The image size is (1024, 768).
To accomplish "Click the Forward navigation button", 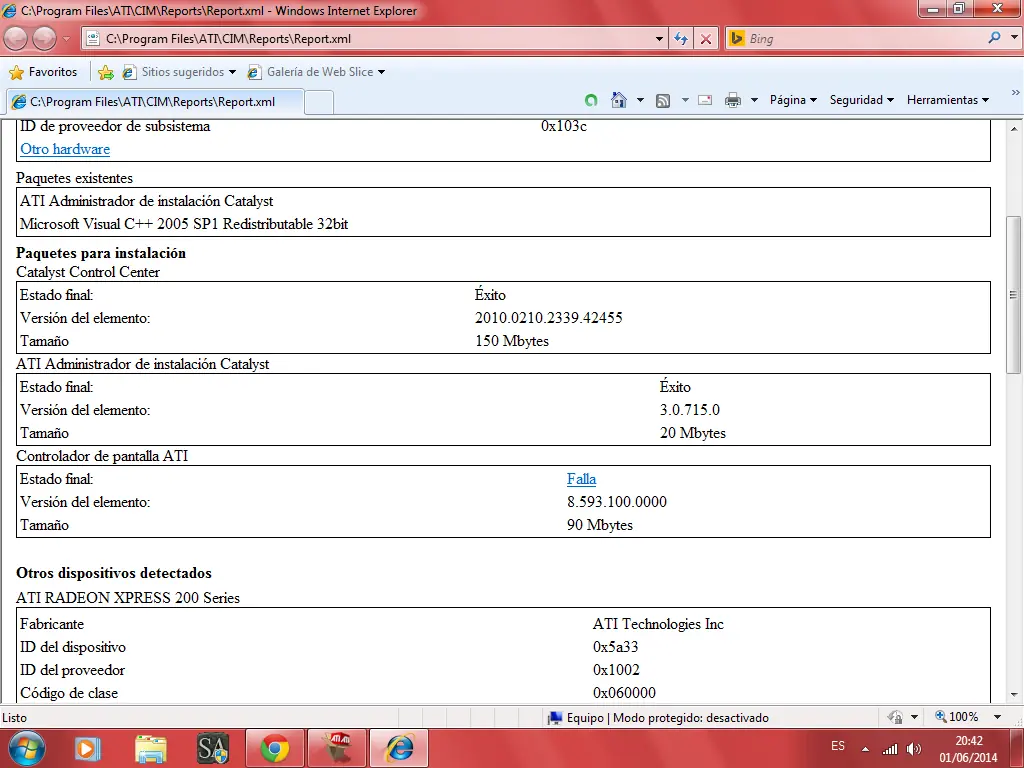I will (44, 39).
